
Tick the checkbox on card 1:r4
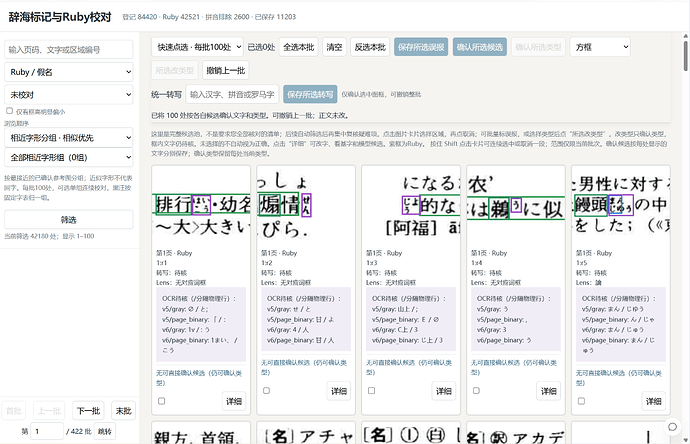[476, 390]
